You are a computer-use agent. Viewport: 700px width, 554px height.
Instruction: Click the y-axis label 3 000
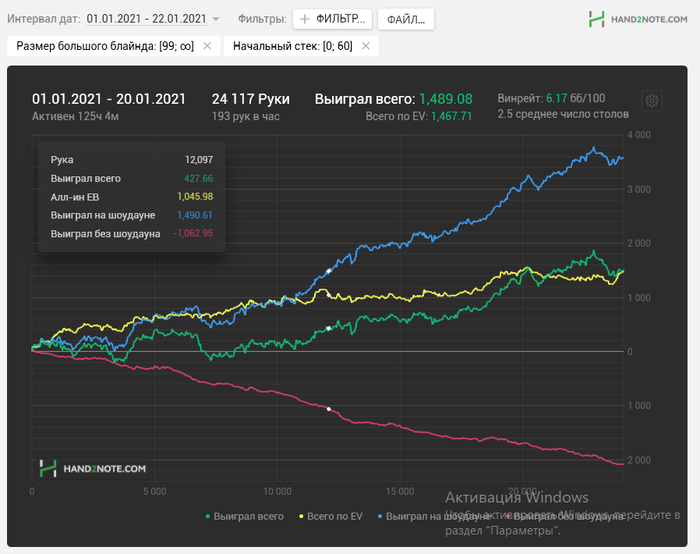[x=639, y=189]
